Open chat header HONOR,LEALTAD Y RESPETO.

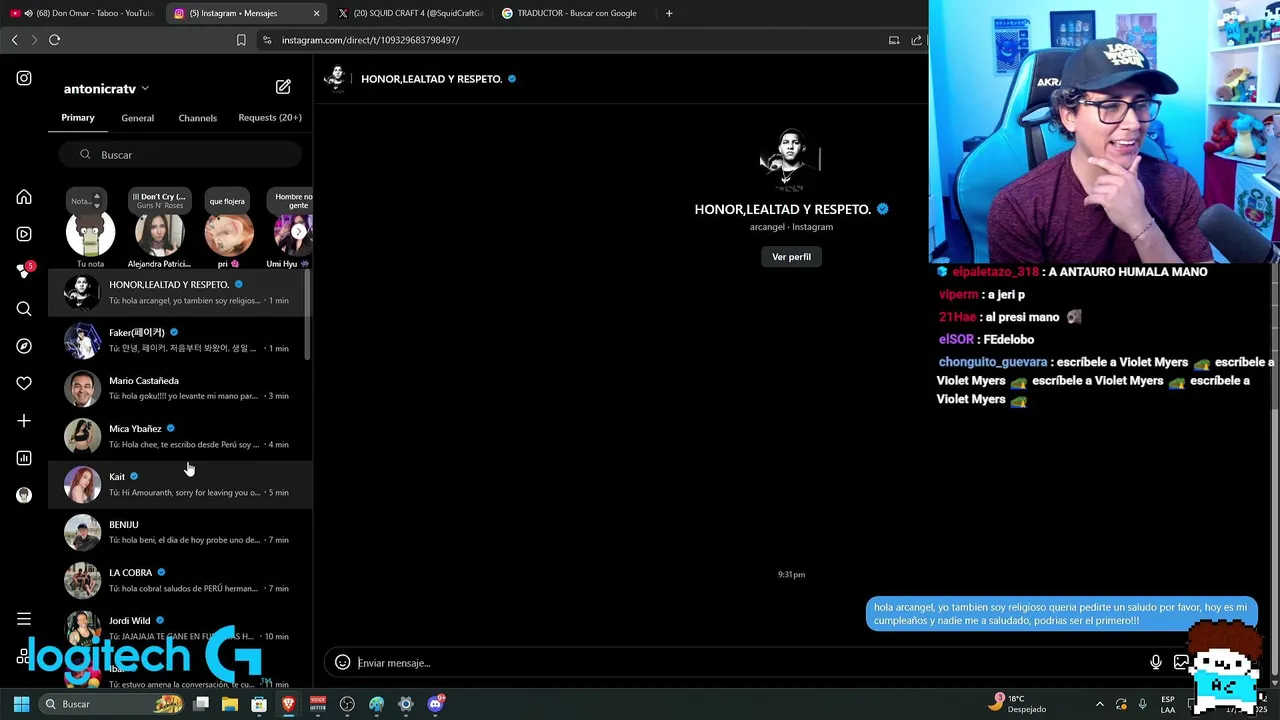[431, 79]
